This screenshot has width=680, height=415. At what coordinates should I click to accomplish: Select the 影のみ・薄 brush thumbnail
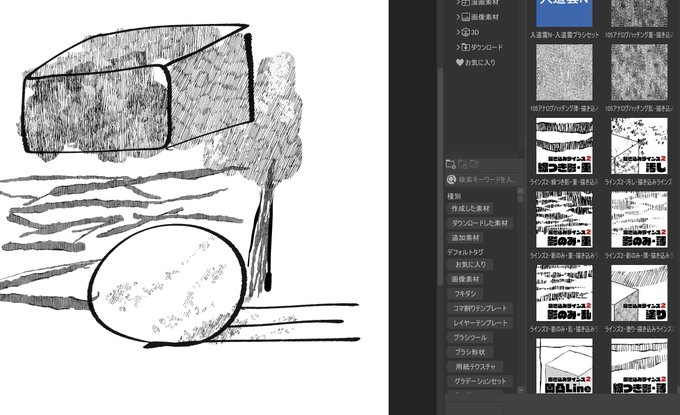point(639,219)
